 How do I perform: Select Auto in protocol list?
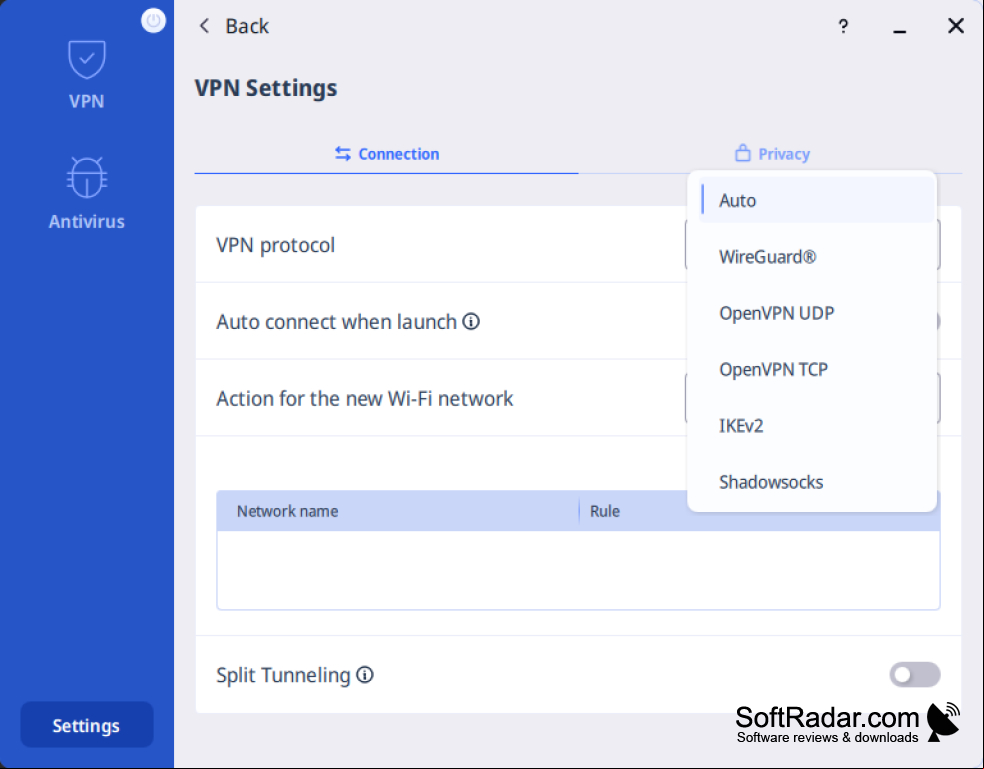[817, 200]
